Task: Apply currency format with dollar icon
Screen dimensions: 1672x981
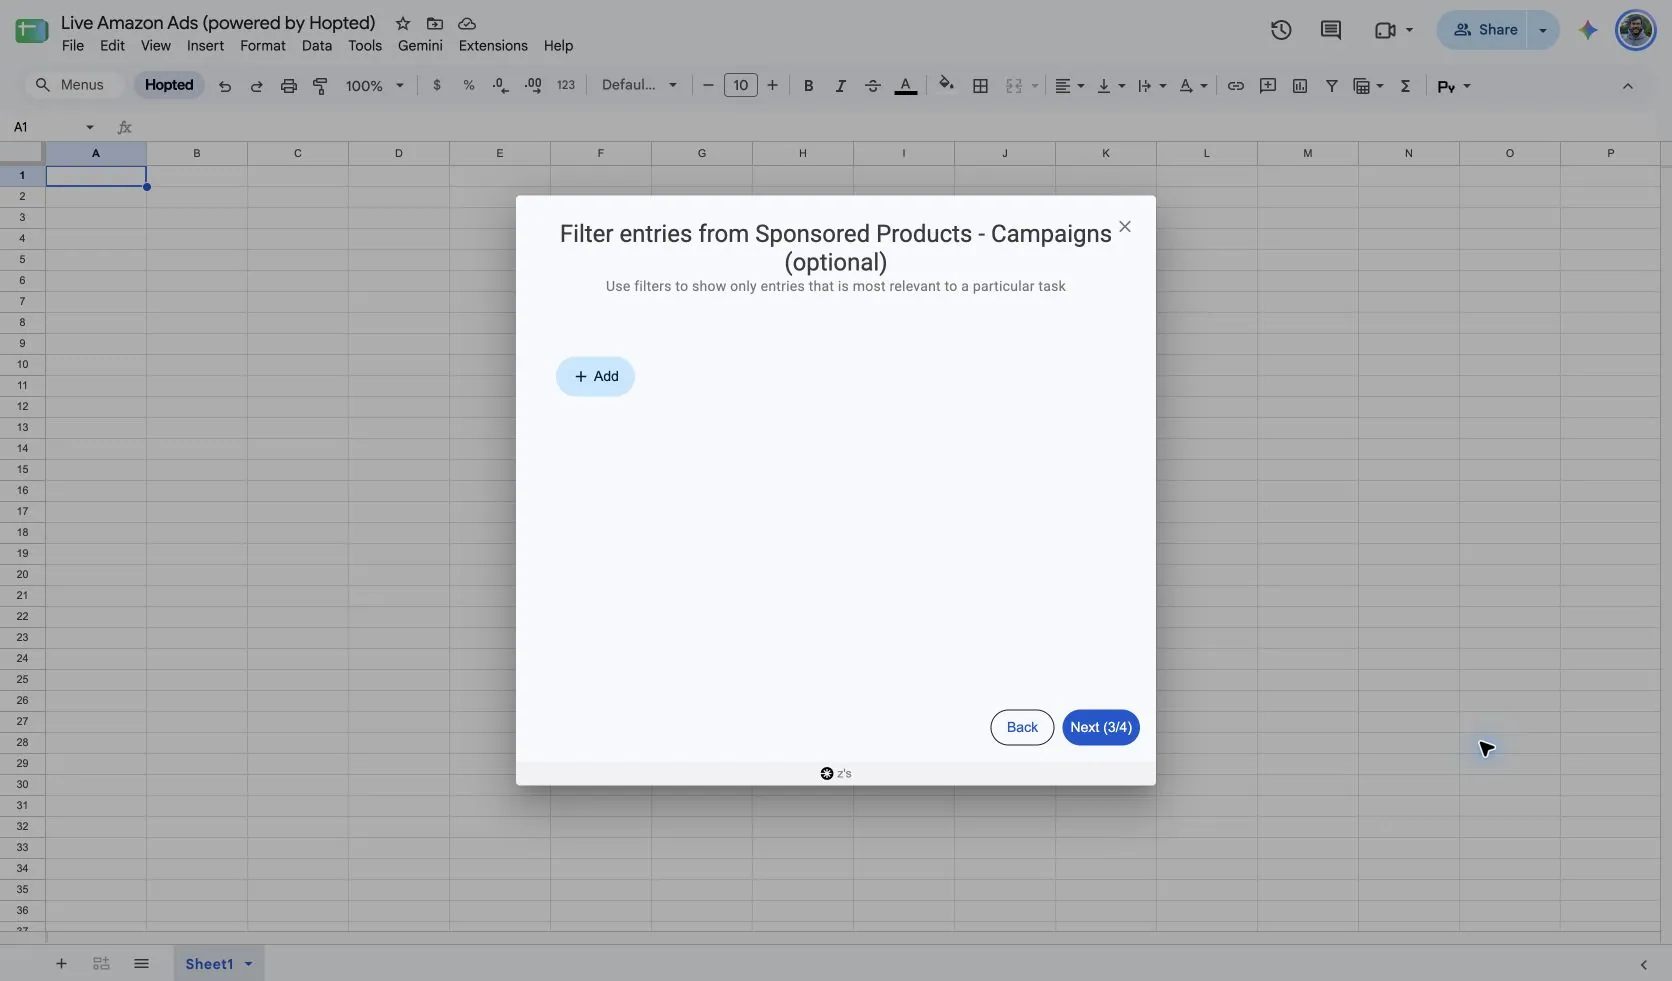Action: (x=437, y=86)
